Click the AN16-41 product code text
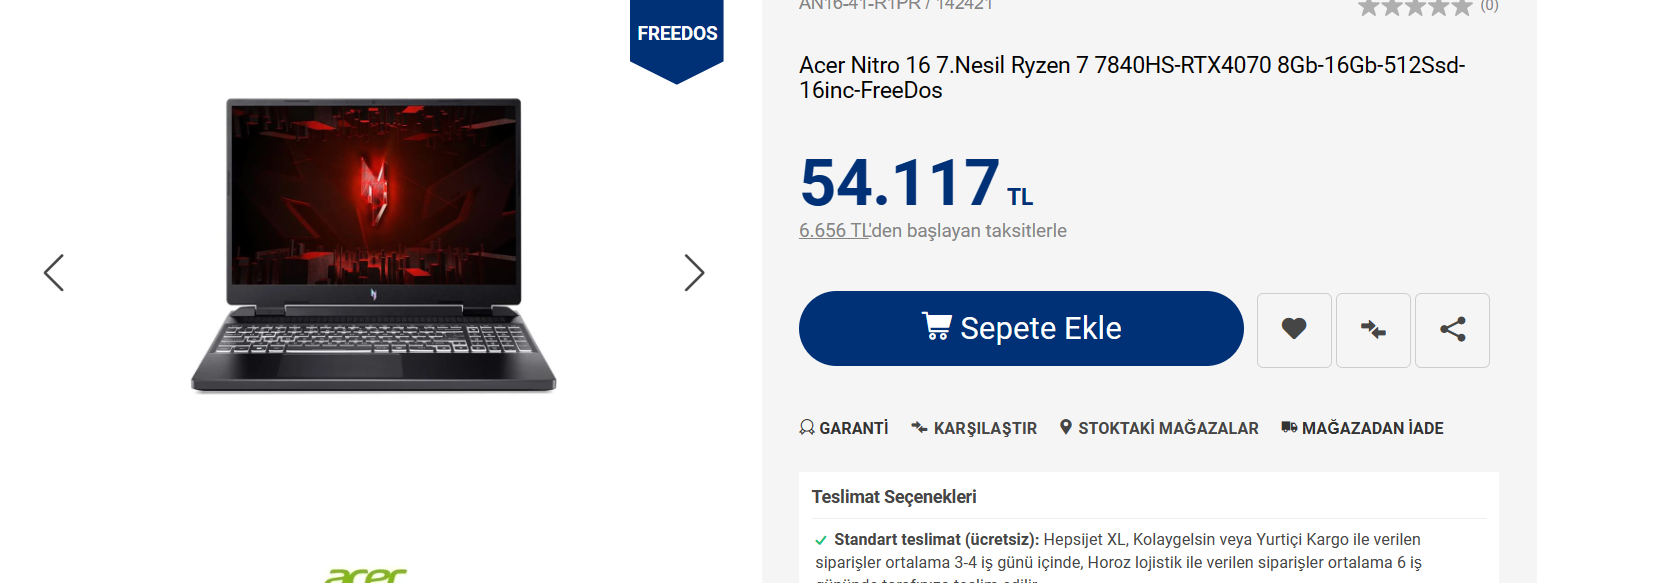Image resolution: width=1670 pixels, height=583 pixels. (895, 6)
